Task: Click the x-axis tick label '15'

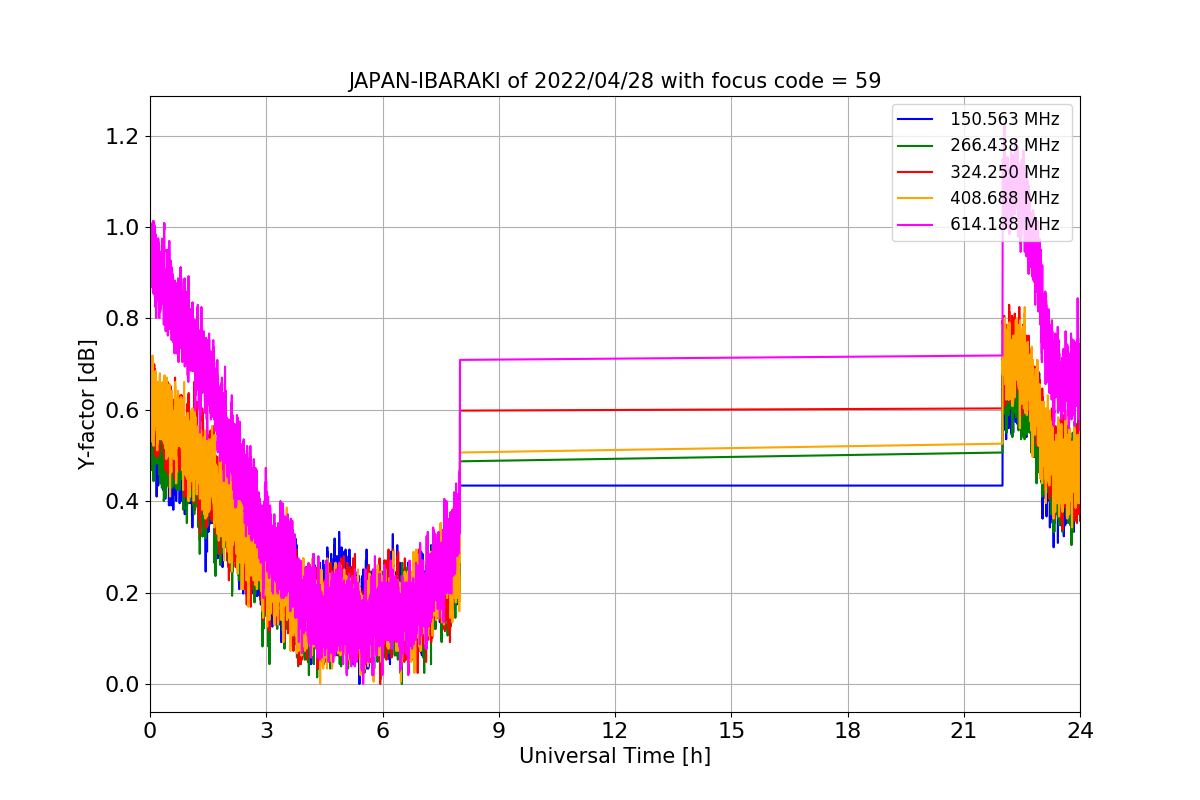Action: click(731, 731)
